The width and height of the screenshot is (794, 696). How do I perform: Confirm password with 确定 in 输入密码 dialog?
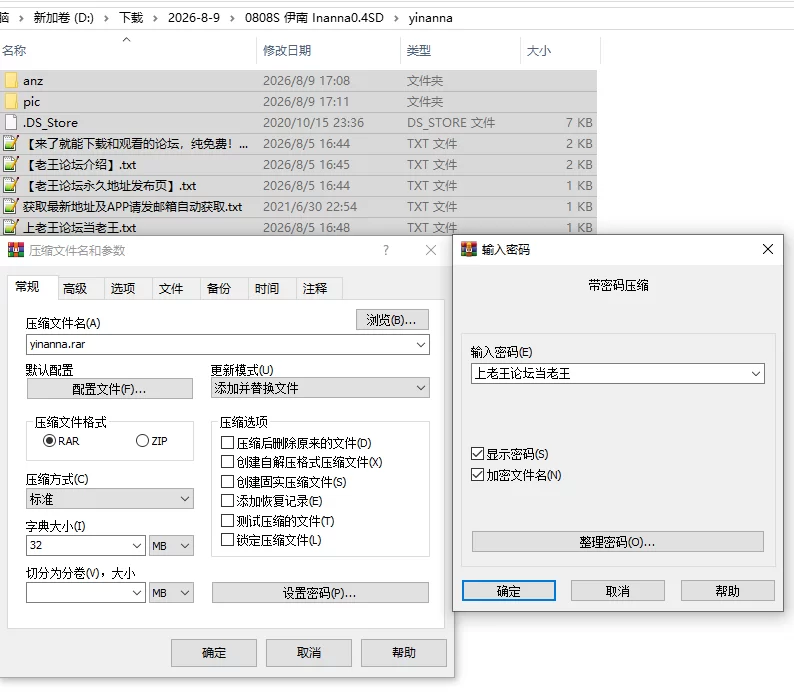(x=509, y=591)
